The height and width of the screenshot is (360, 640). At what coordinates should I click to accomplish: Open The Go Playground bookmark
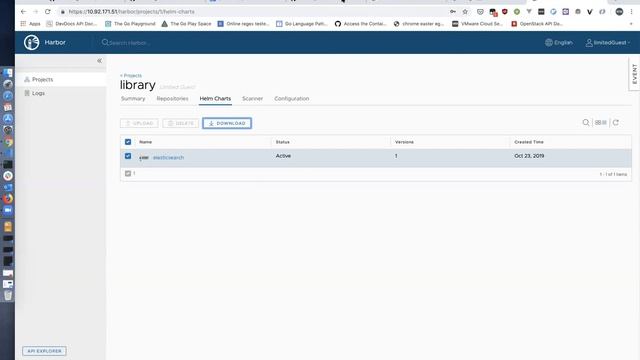tap(130, 24)
